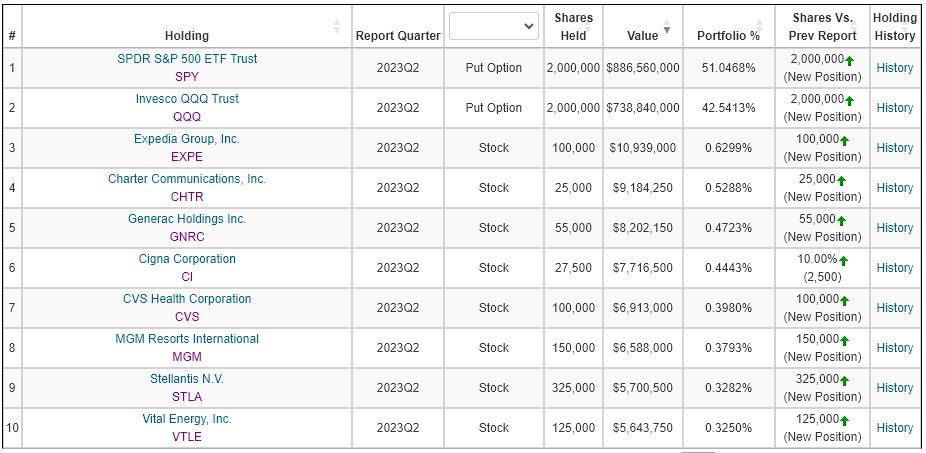Open SPDR S&P 500 ETF Trust link
926x453 pixels.
[187, 59]
